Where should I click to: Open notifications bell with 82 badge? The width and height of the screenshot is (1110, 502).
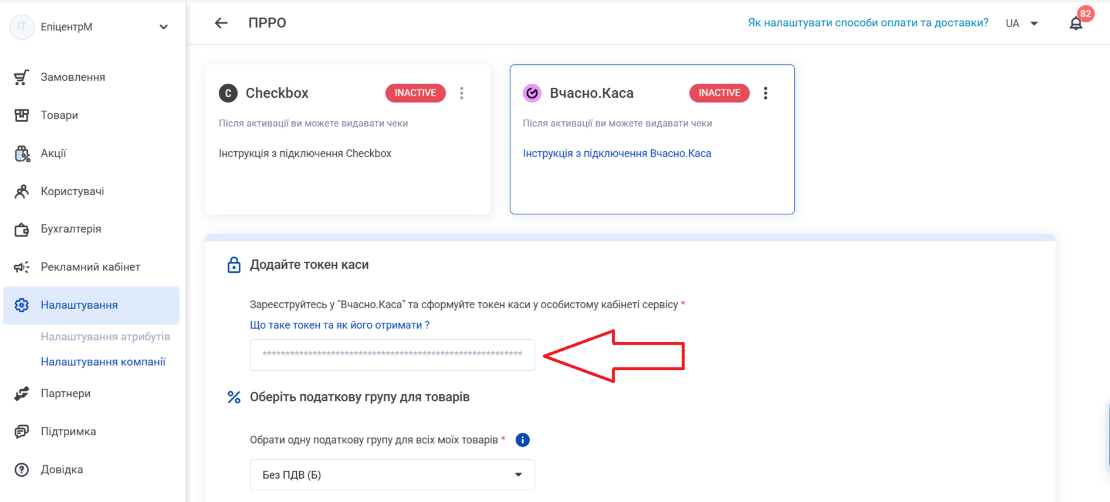[1076, 23]
